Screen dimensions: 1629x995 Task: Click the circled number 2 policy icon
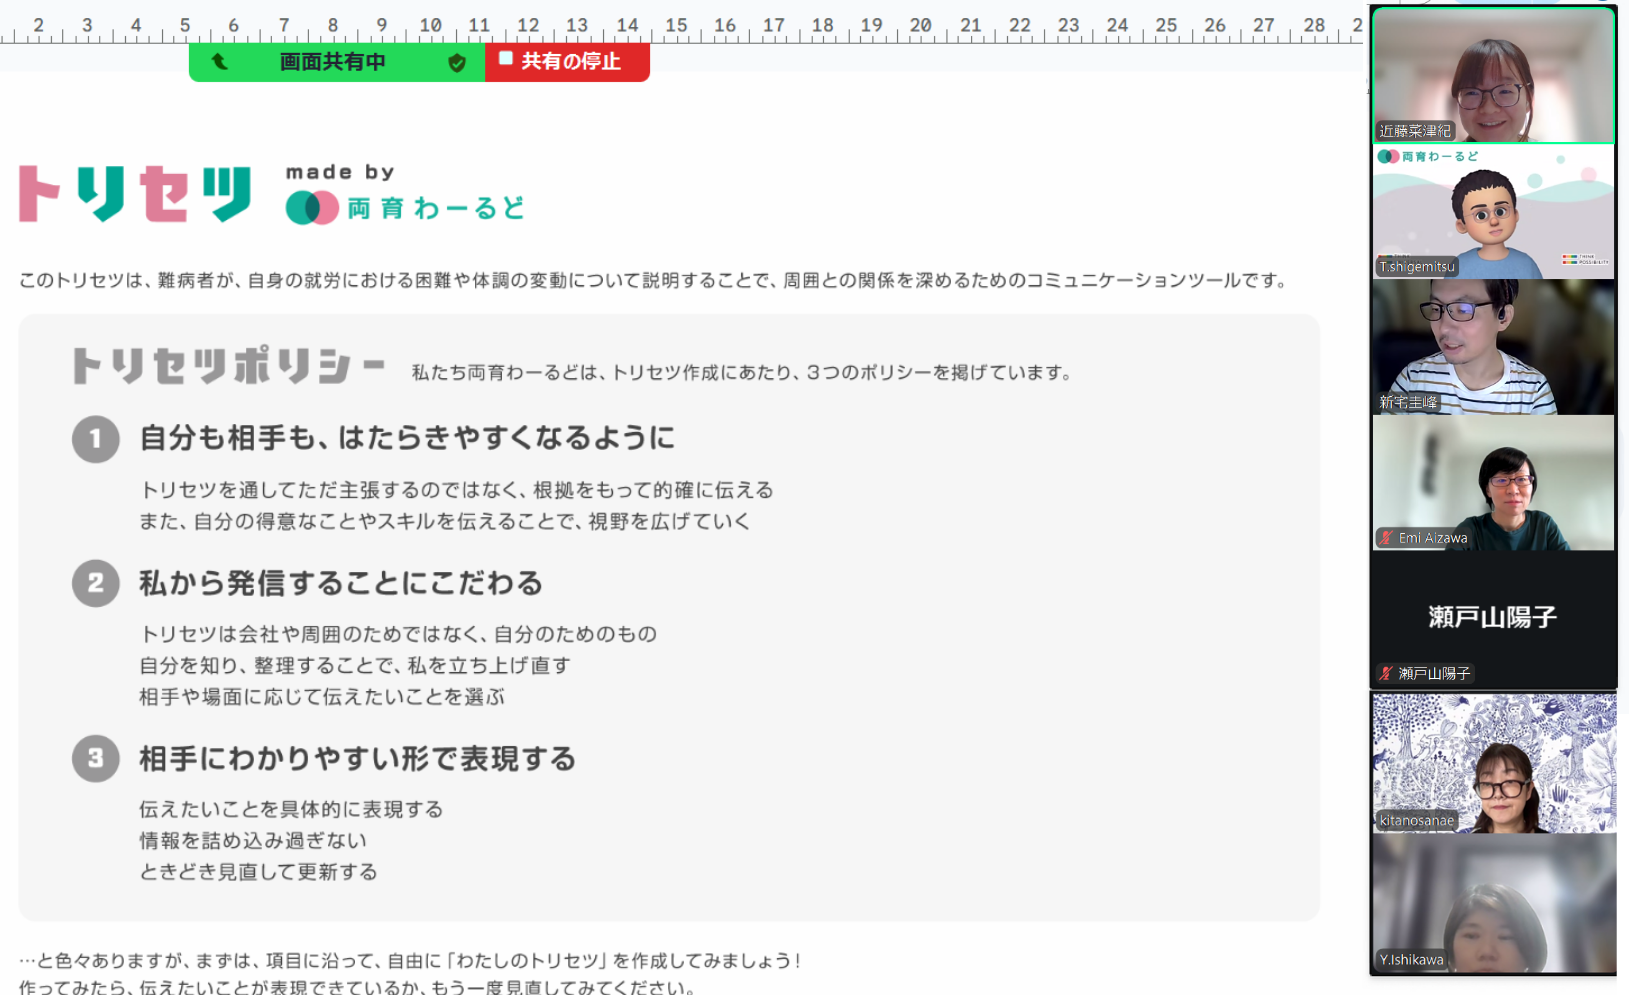(95, 583)
